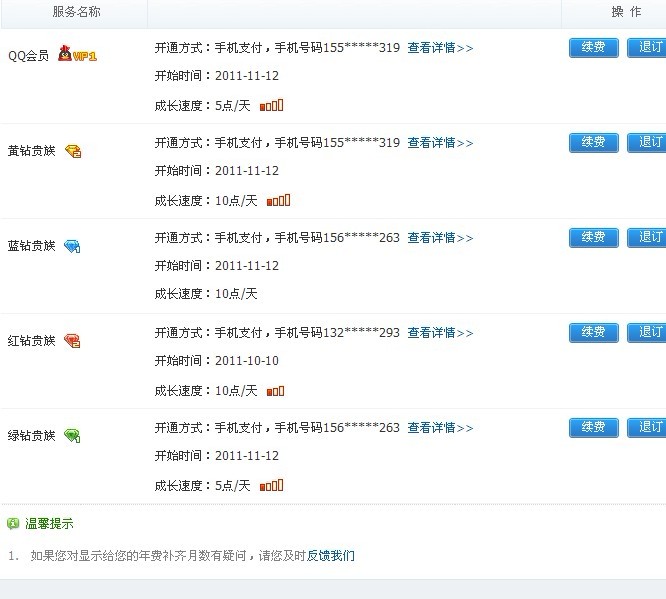Click 成长速度 10点/天 in 蓝钻贵族 row
The height and width of the screenshot is (599, 666).
(206, 294)
